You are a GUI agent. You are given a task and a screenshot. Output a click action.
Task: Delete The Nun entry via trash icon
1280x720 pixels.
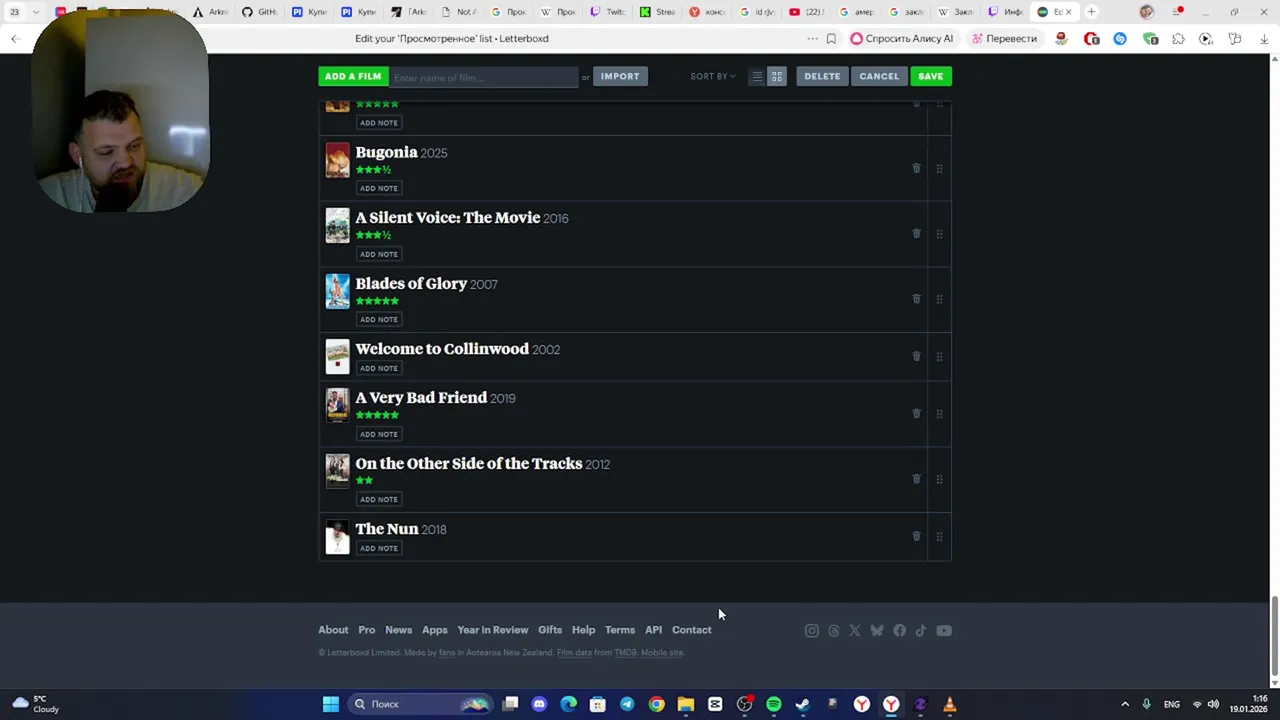[916, 536]
